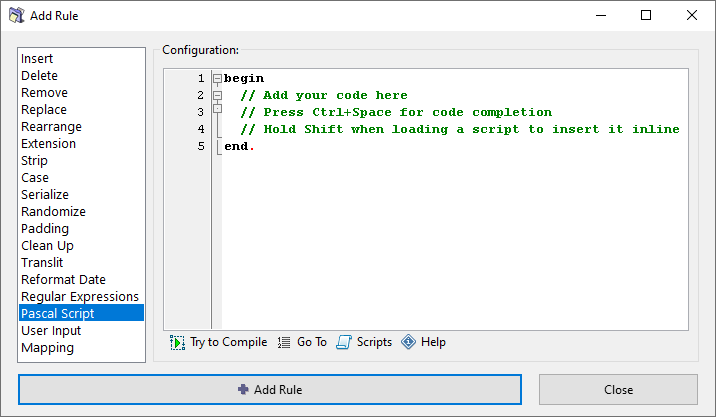716x417 pixels.
Task: Select the Mapping rule at list bottom
Action: point(47,347)
